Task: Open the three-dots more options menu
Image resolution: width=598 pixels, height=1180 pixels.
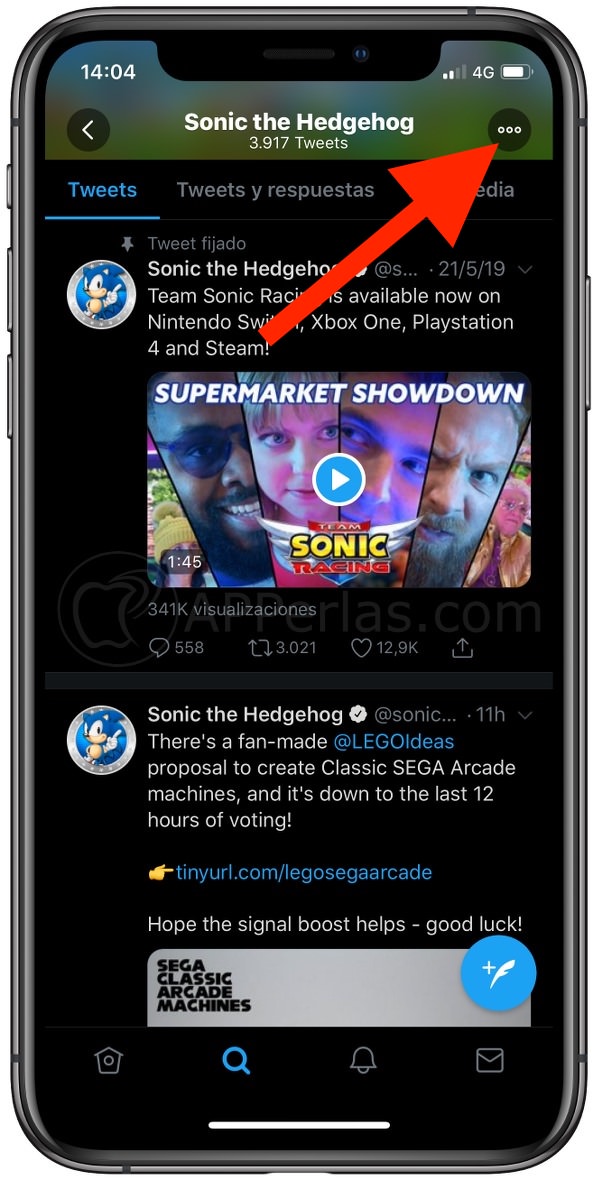Action: point(509,129)
